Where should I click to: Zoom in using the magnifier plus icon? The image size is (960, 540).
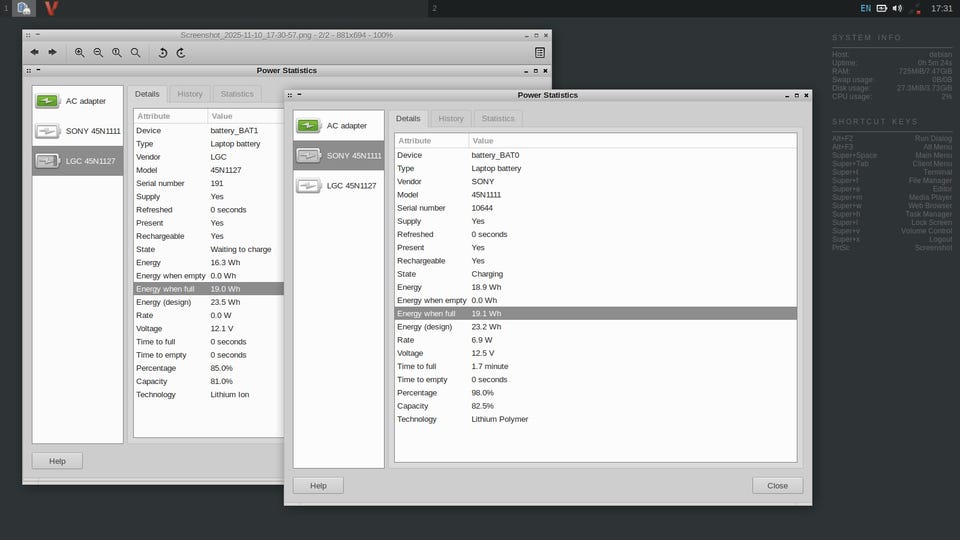click(x=80, y=52)
